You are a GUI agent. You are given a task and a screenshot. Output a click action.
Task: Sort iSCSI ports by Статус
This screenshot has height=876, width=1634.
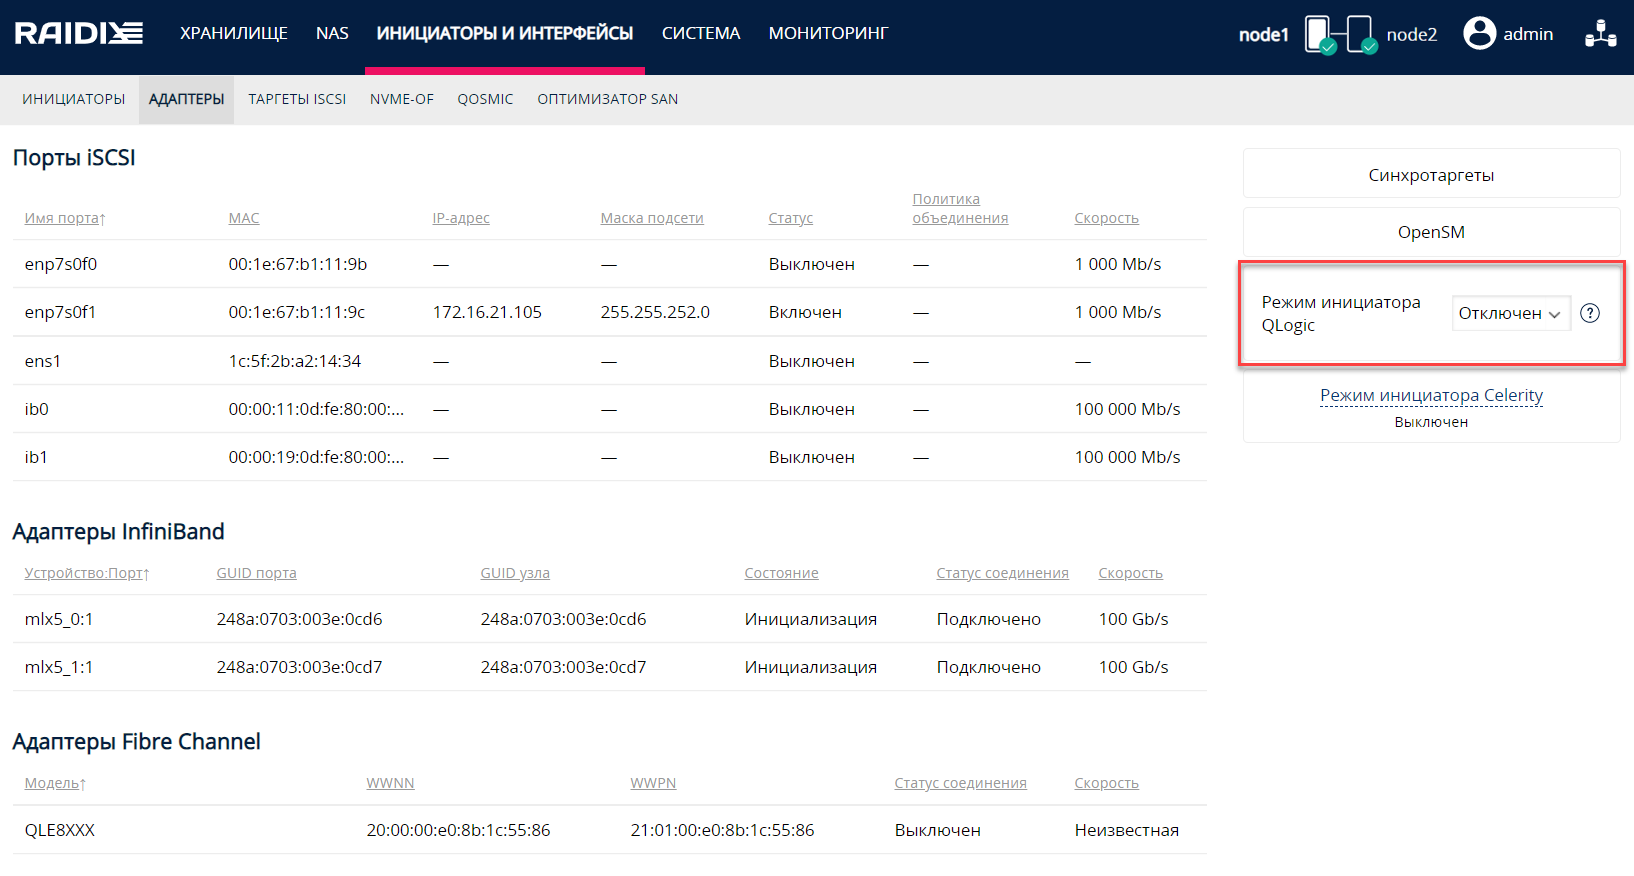(791, 218)
